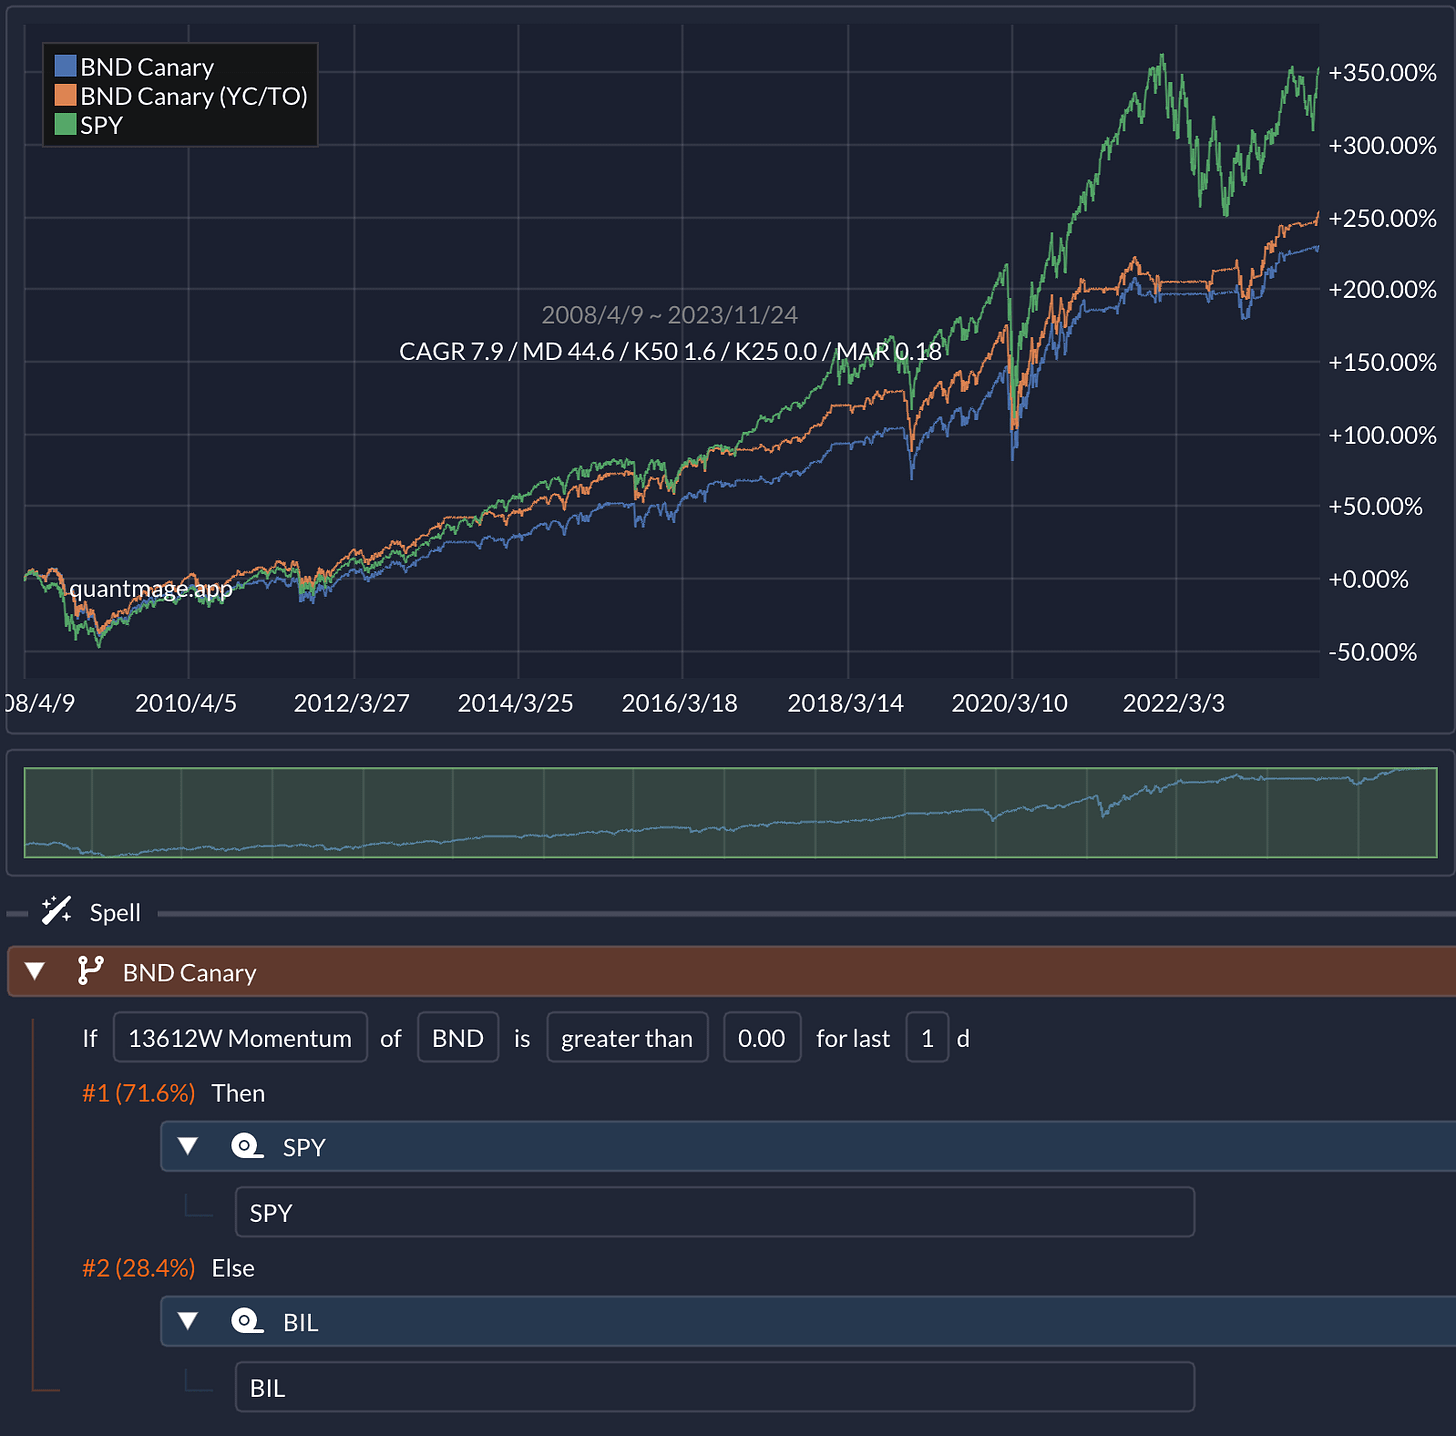Click the 2012/3/27 axis date label
The width and height of the screenshot is (1456, 1436).
point(351,703)
